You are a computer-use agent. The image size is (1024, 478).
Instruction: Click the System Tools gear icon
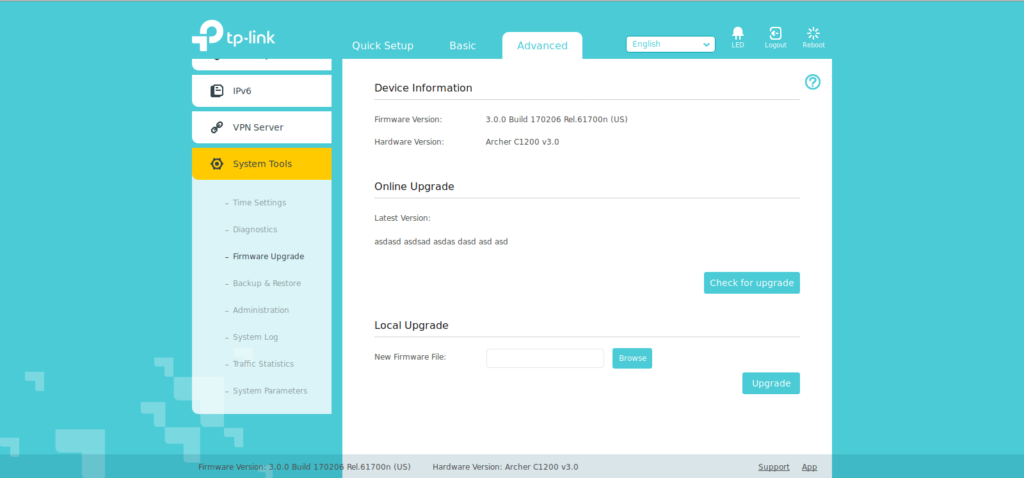click(x=217, y=164)
